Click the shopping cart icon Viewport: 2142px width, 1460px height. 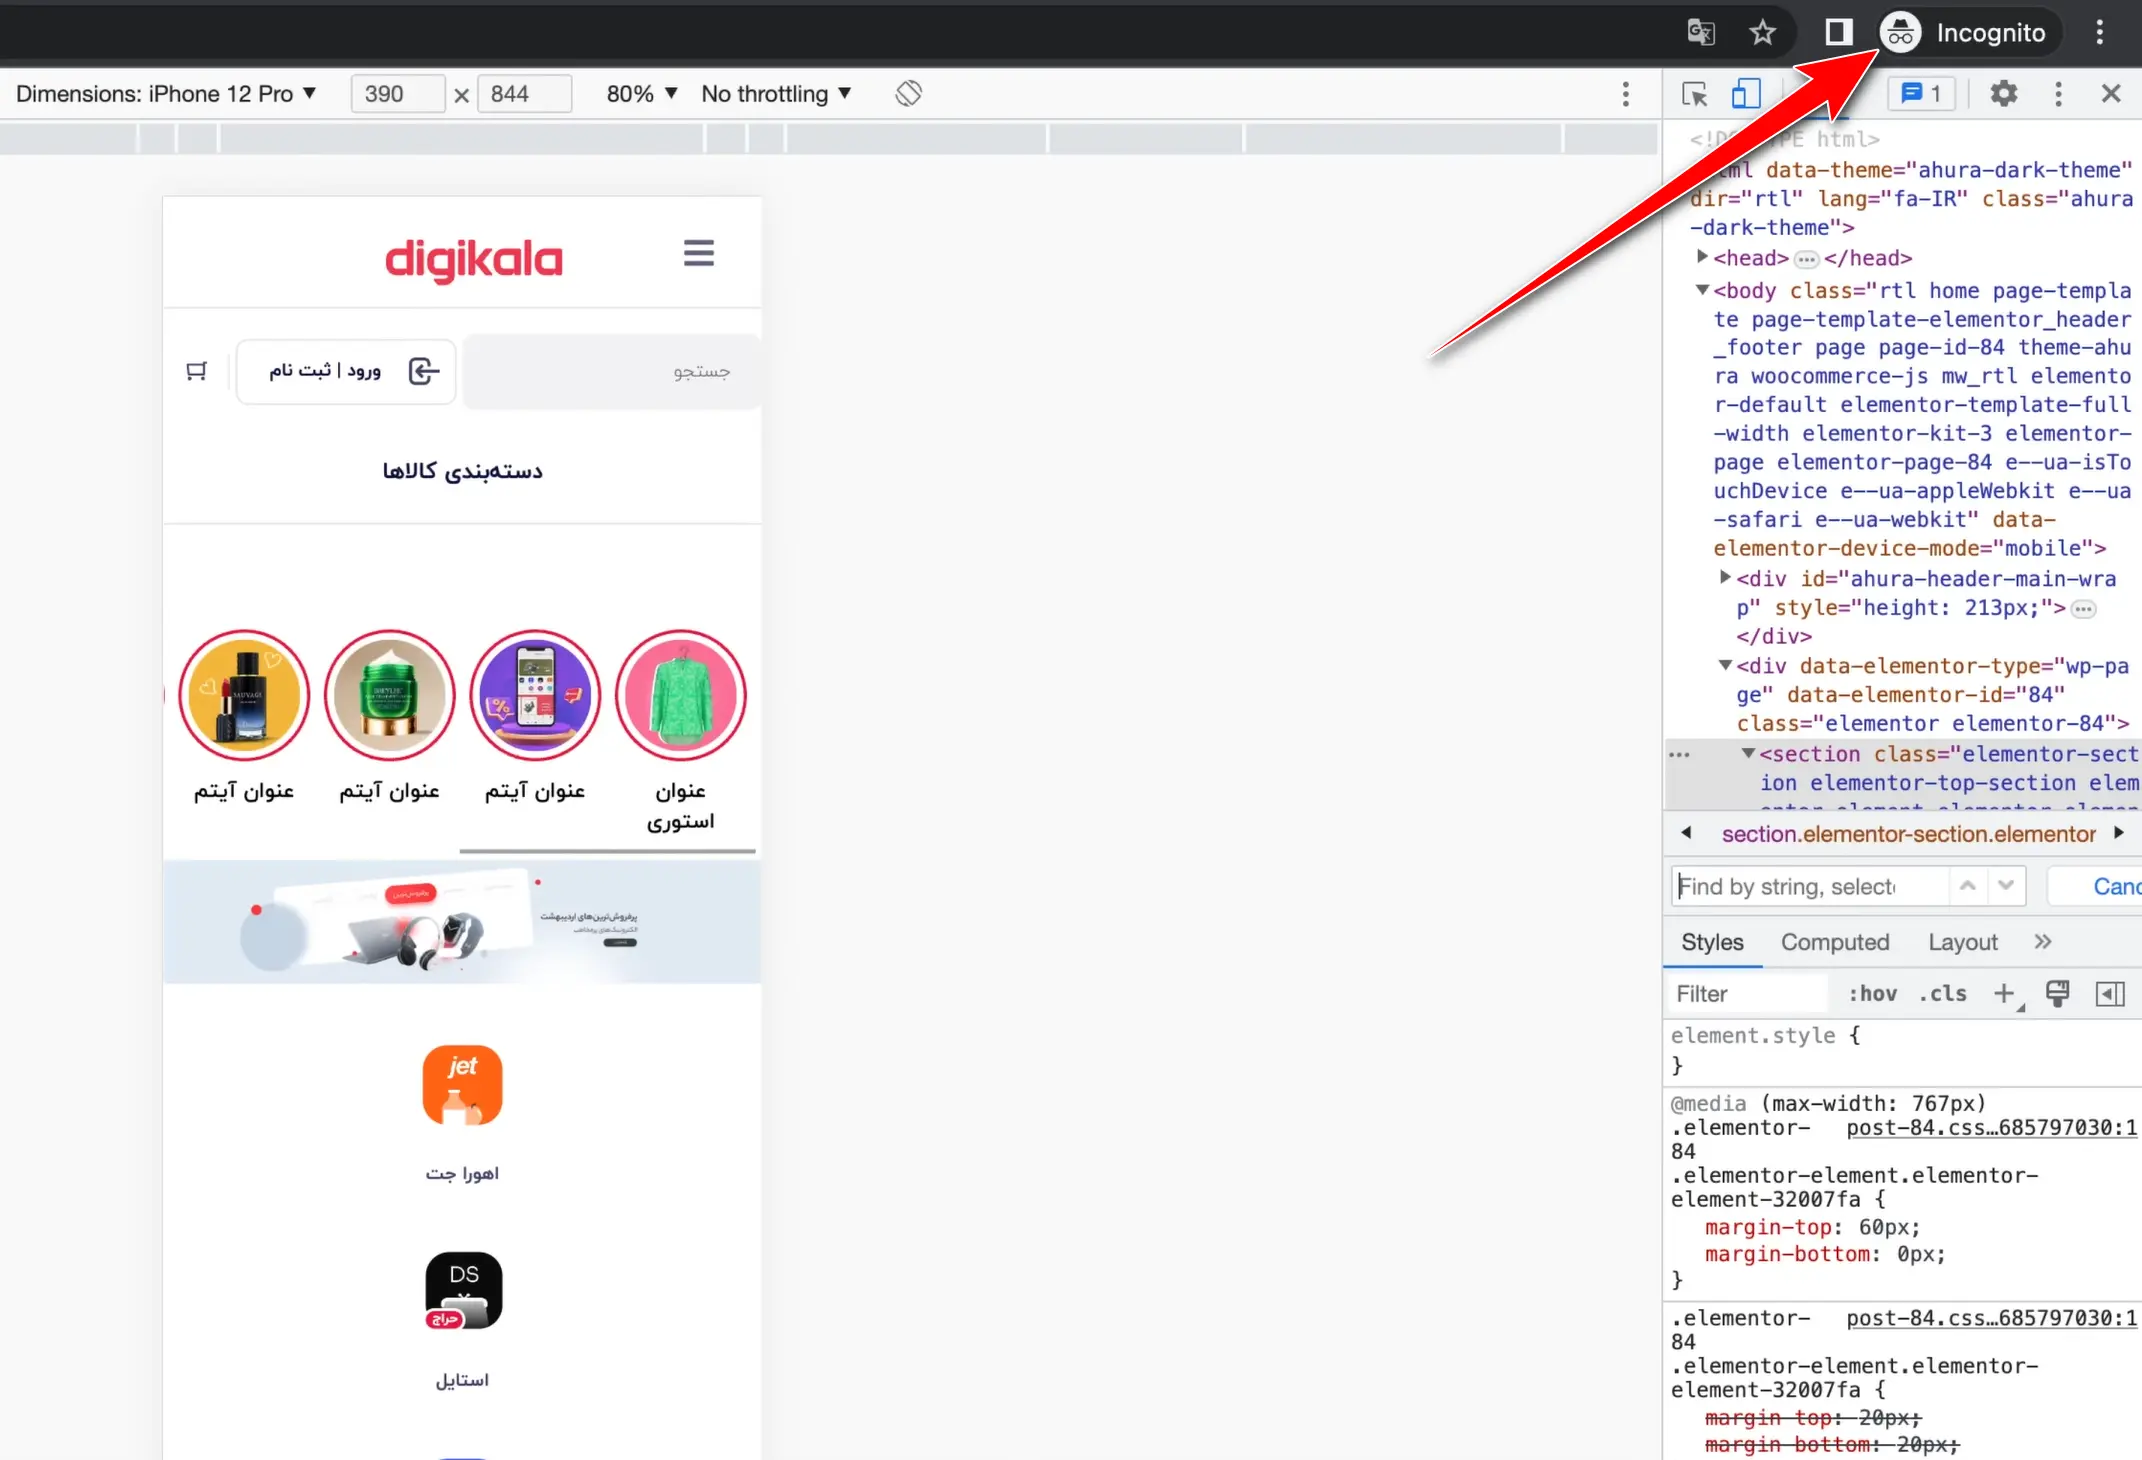[197, 371]
